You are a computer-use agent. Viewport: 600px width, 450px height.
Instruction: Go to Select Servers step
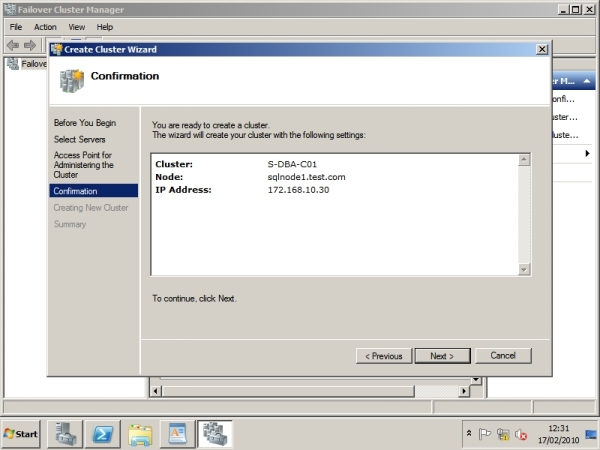[x=80, y=139]
